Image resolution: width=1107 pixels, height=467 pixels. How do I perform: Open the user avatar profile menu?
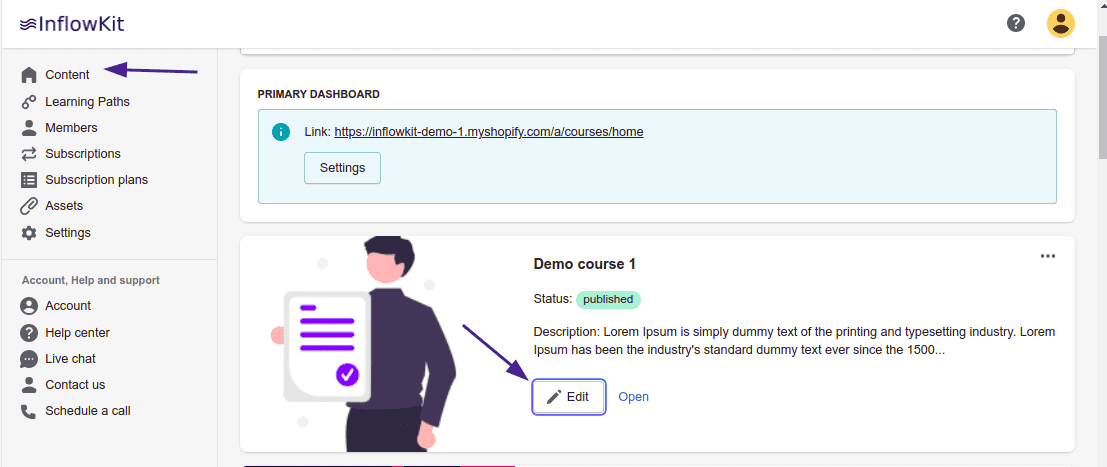click(x=1060, y=23)
